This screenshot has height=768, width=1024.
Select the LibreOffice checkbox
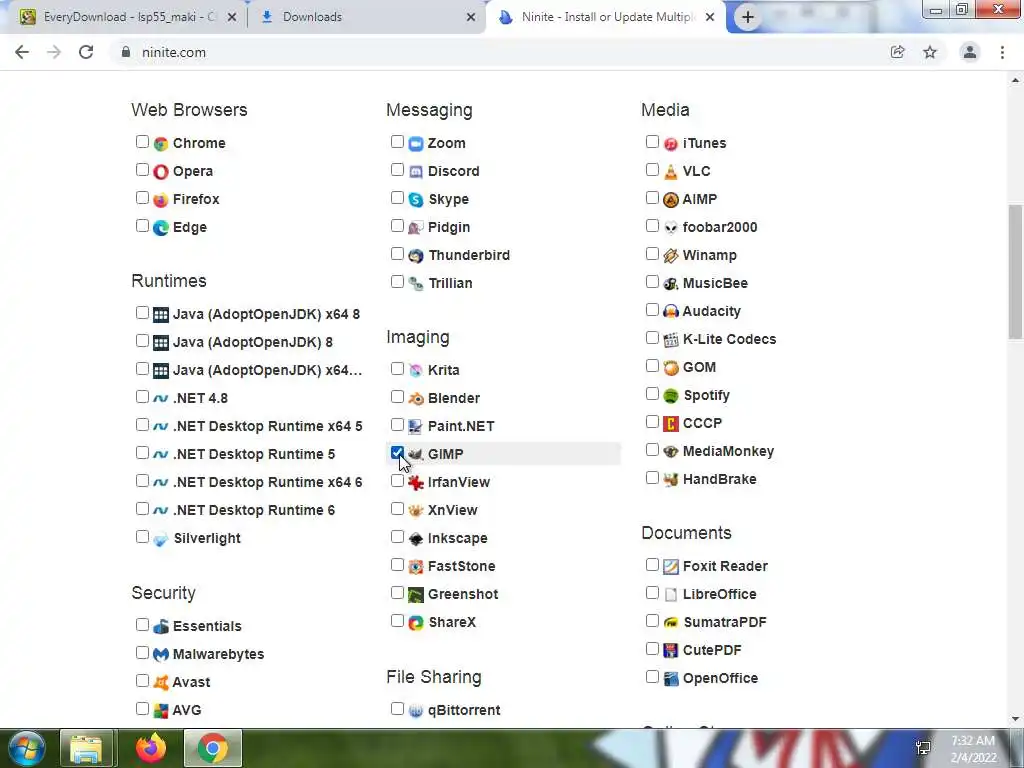652,592
